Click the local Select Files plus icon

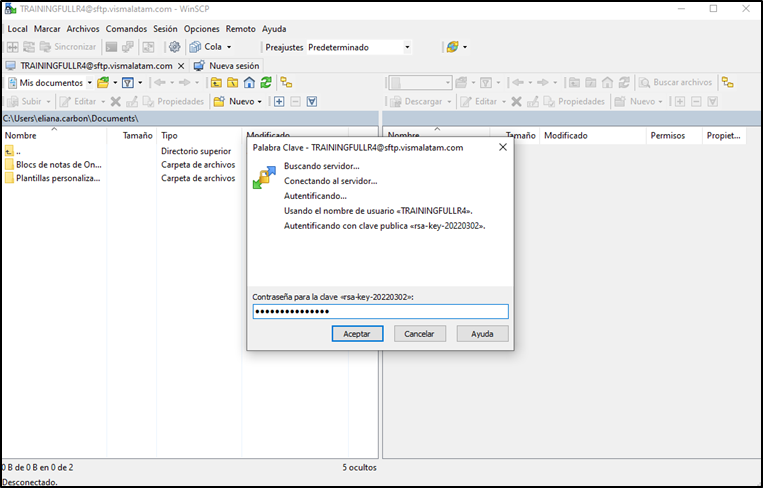click(279, 101)
